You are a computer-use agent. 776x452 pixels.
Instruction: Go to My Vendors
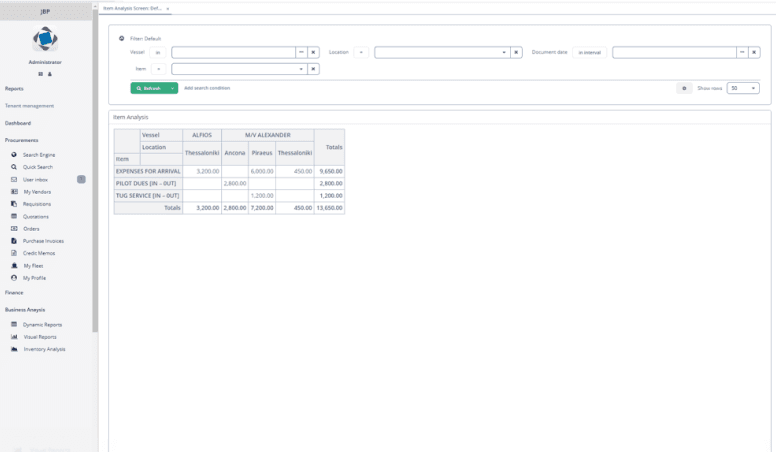coord(37,192)
